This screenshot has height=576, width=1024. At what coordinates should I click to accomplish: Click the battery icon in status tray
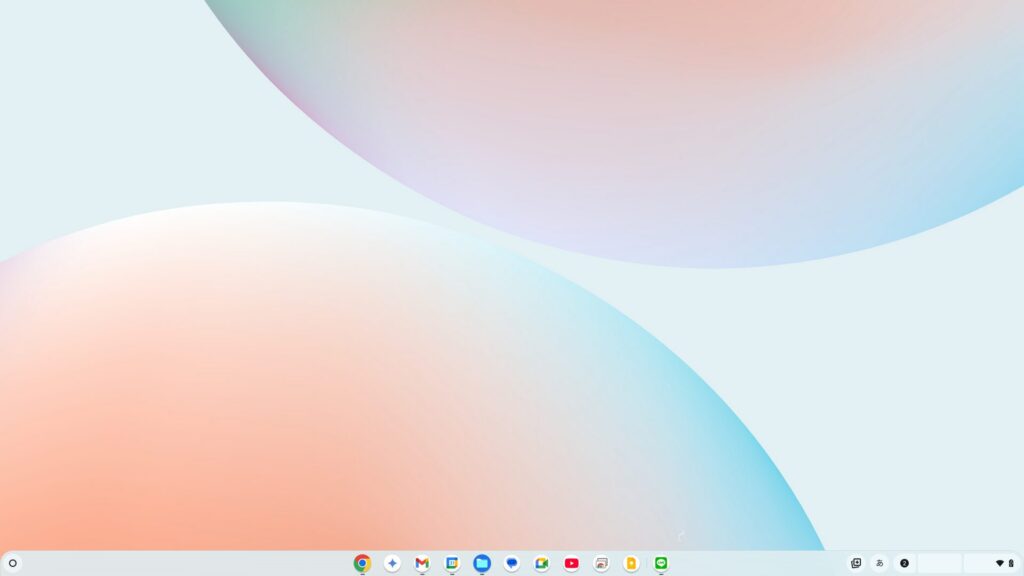1011,563
